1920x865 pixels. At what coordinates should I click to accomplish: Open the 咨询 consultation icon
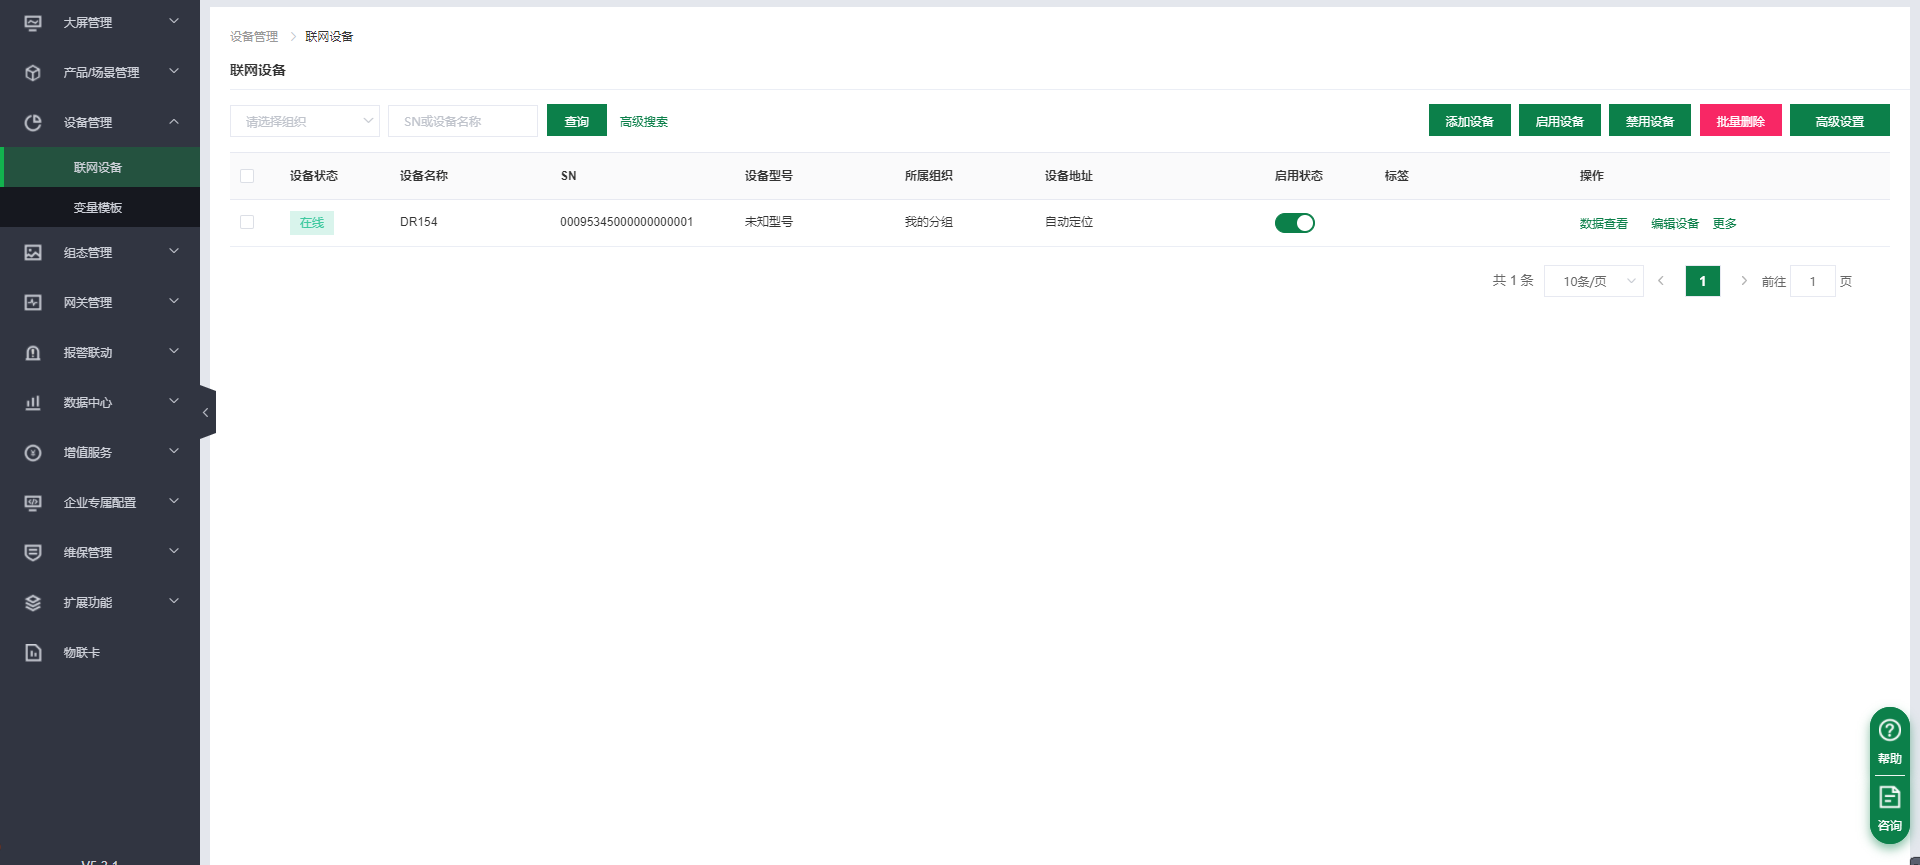pyautogui.click(x=1889, y=797)
